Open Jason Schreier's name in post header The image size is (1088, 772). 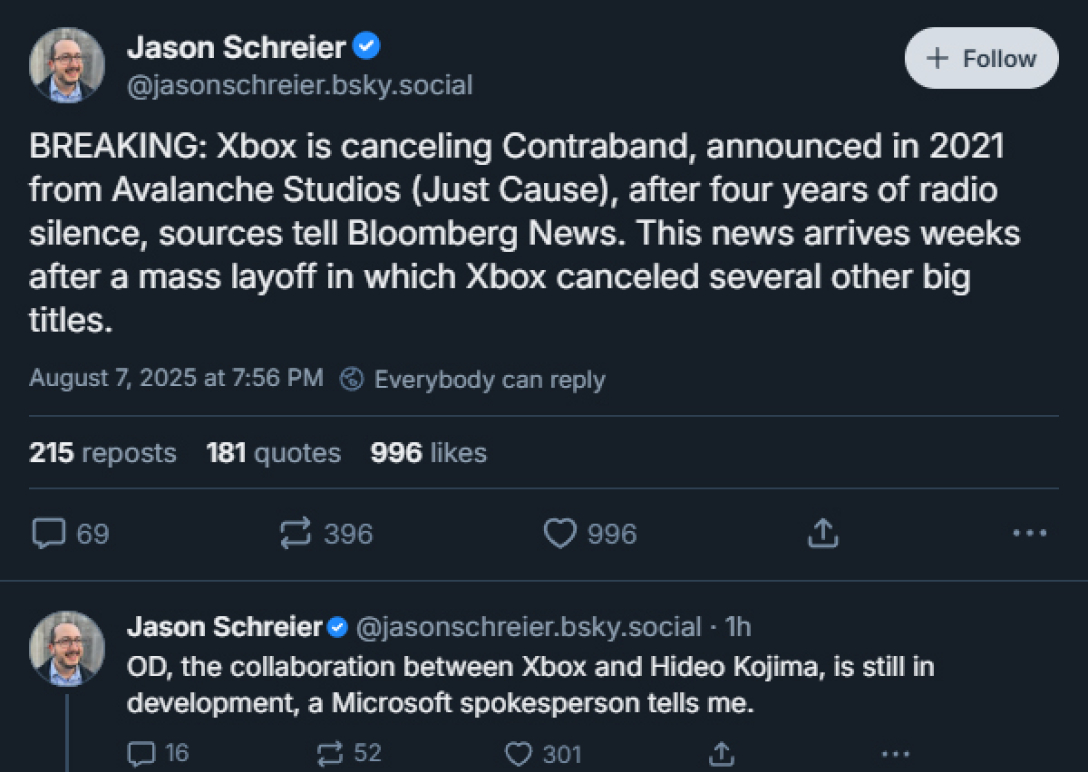[236, 46]
